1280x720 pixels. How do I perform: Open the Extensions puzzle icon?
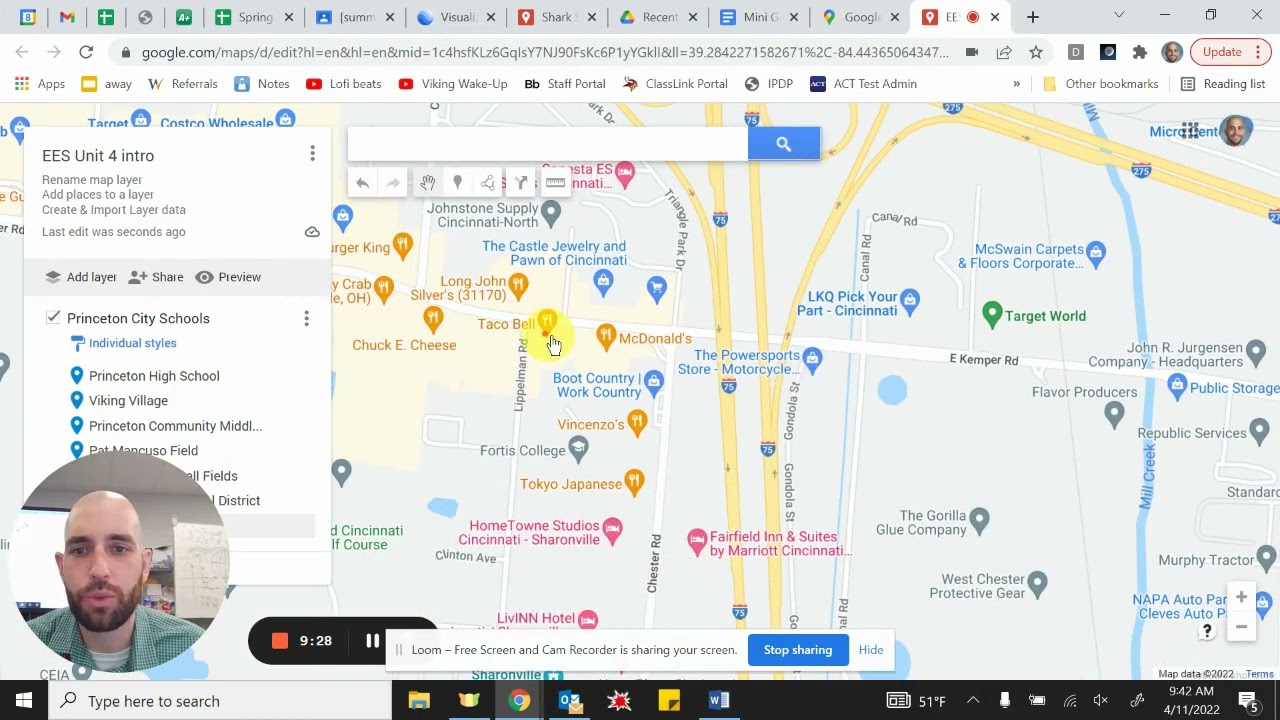1140,52
